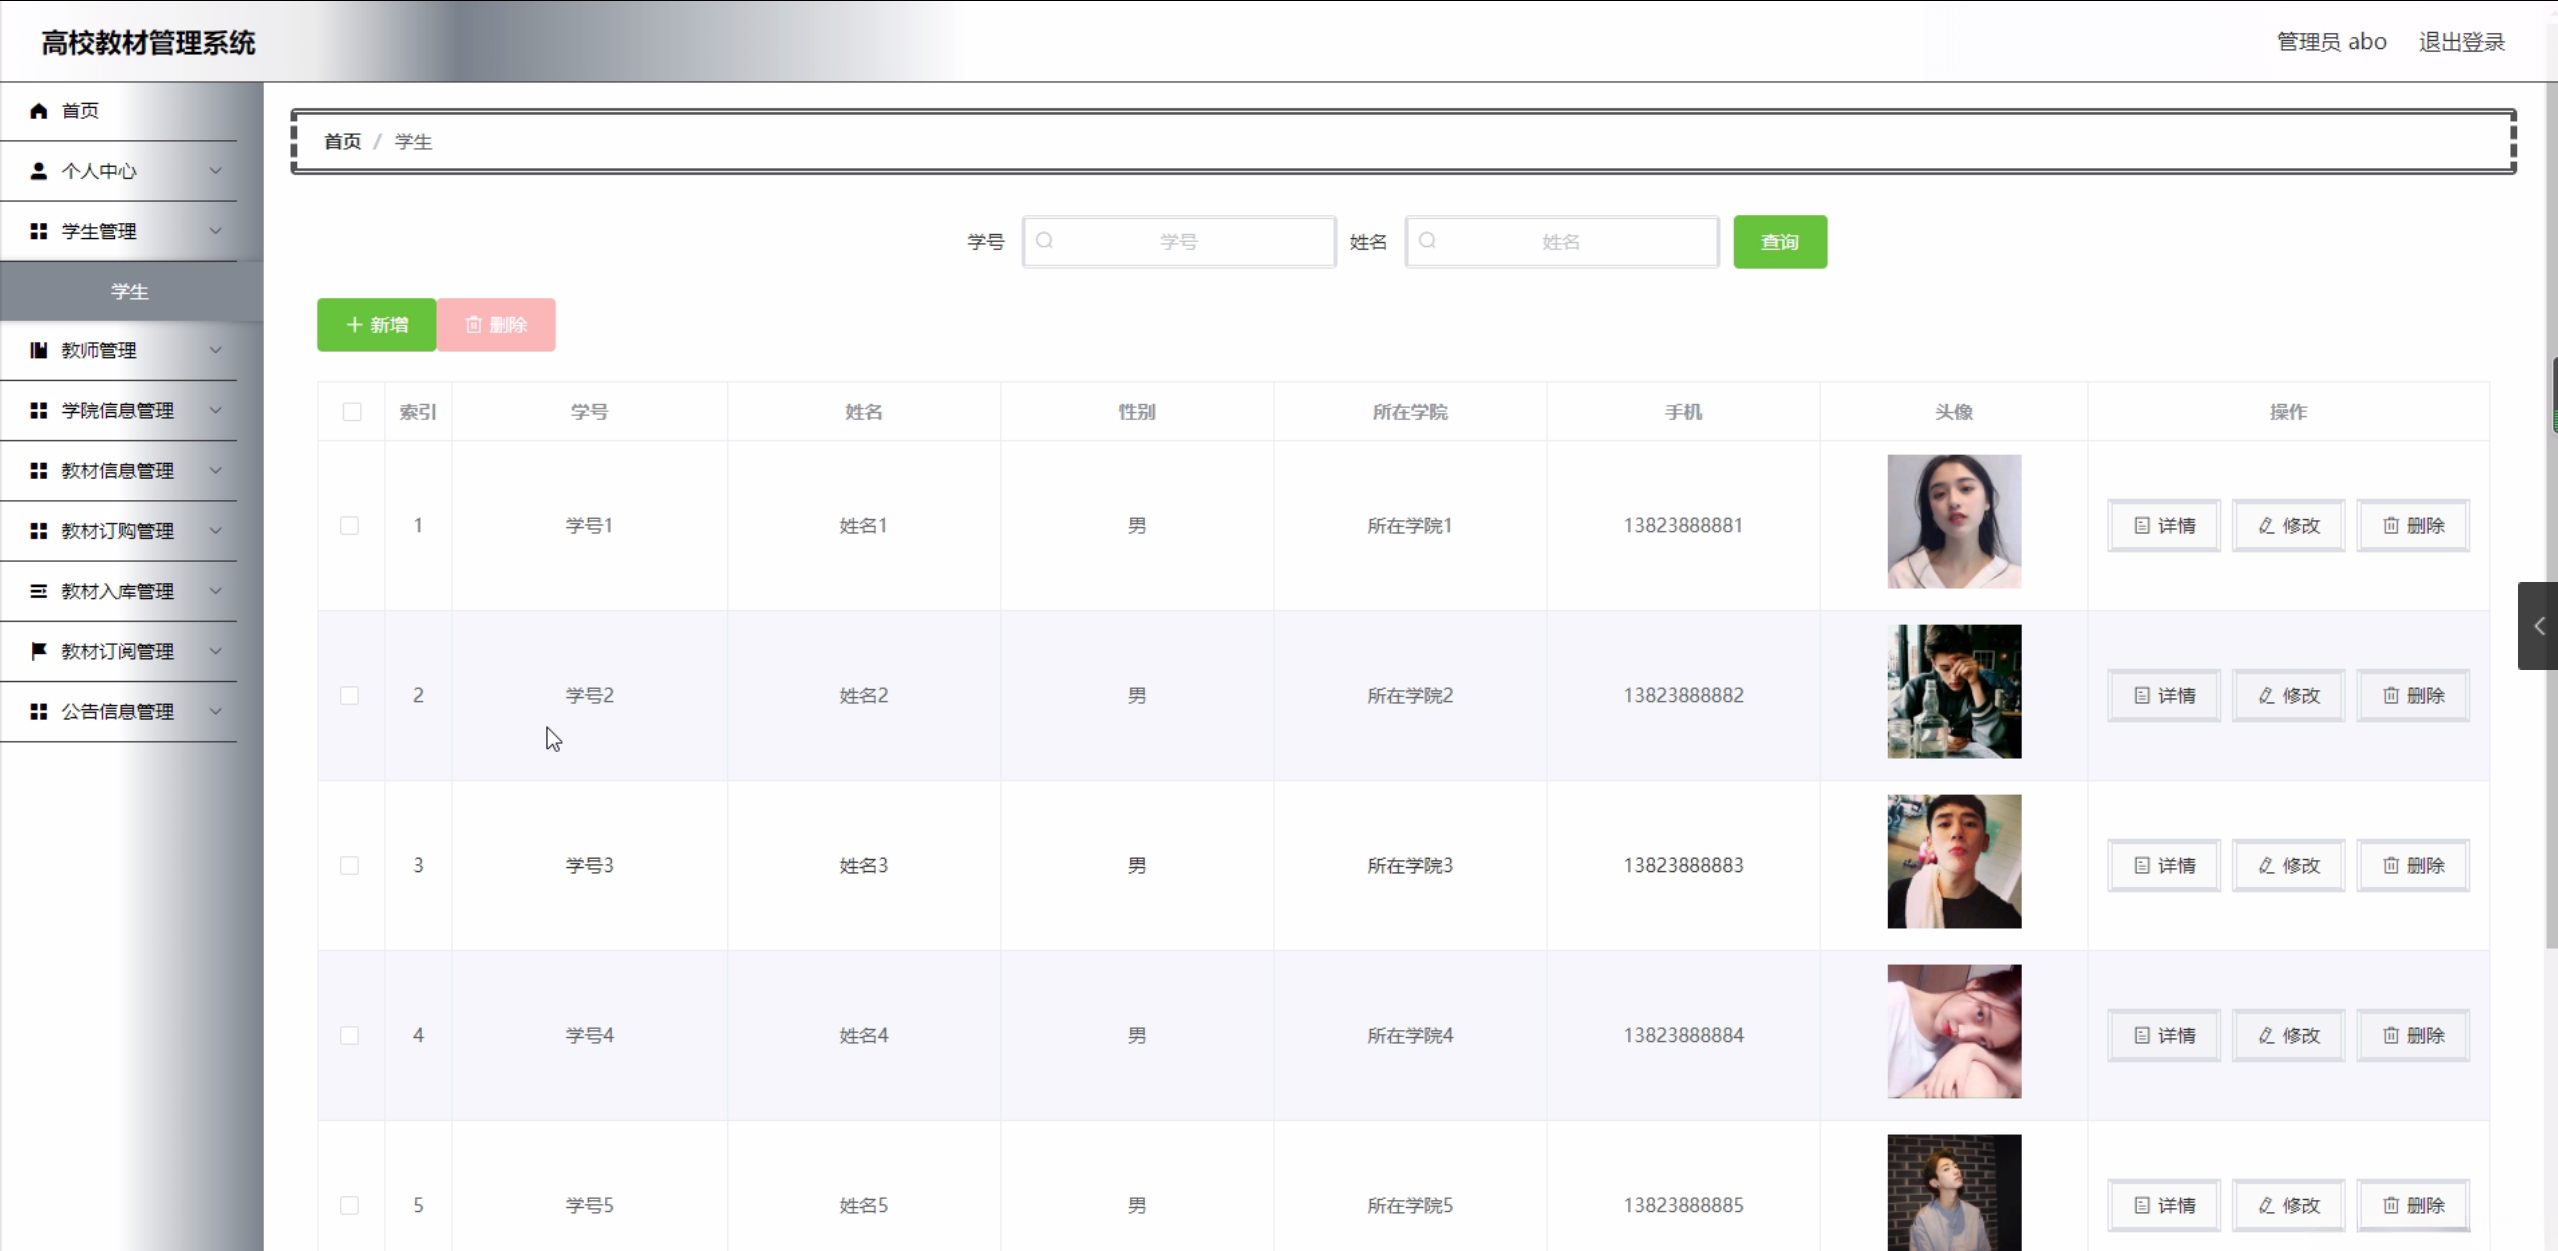Click magnifier icon in 学号 search field
This screenshot has height=1251, width=2558.
[1045, 241]
